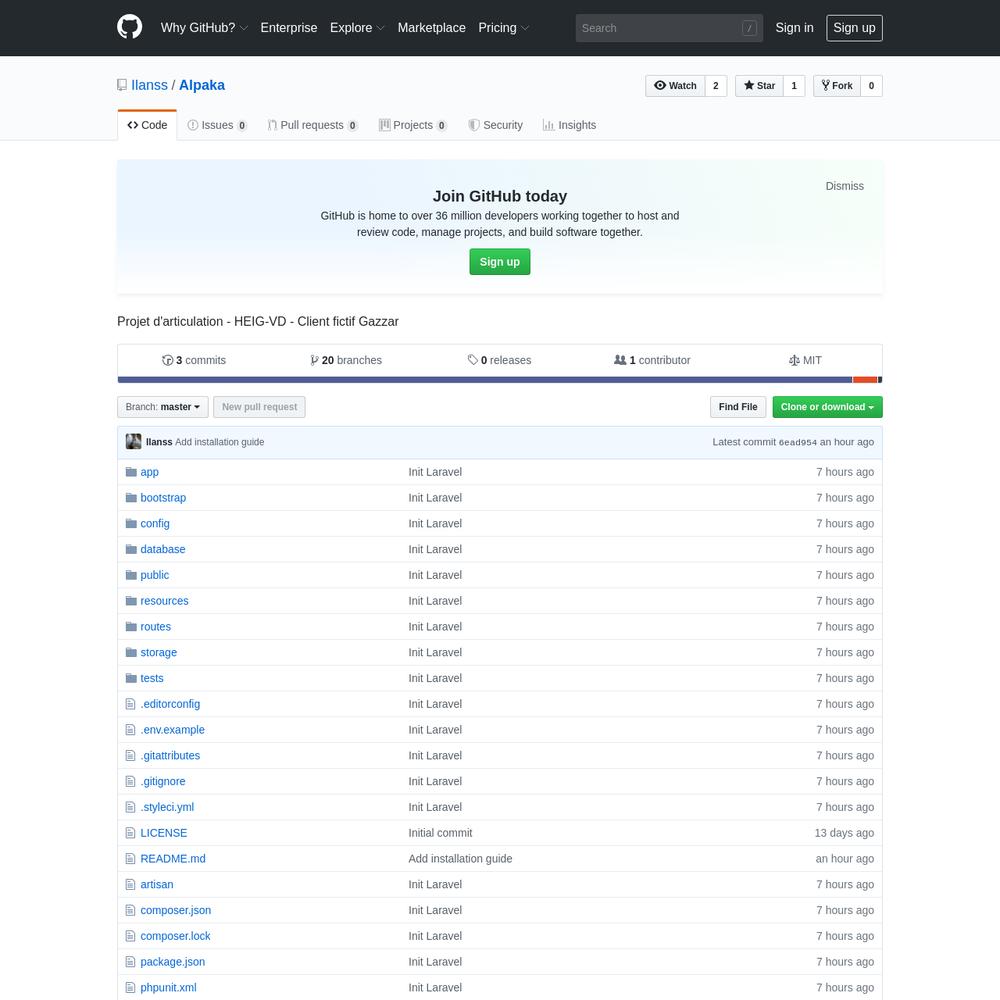The height and width of the screenshot is (1000, 1000).
Task: Select the tests folder icon
Action: (131, 678)
